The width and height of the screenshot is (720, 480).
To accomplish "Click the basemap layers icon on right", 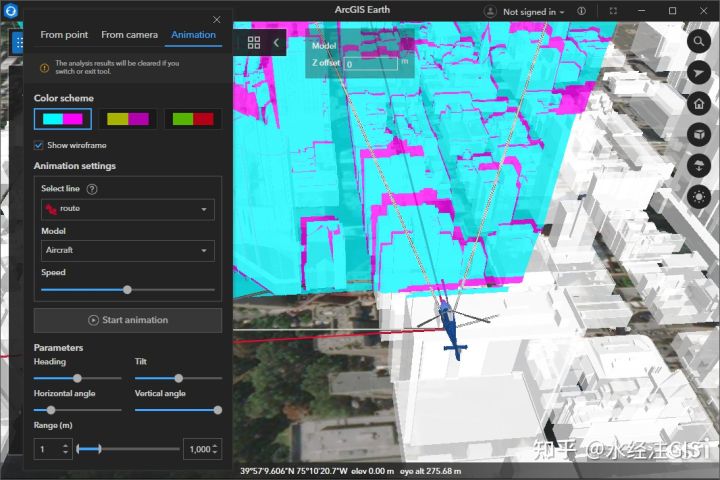I will [699, 166].
